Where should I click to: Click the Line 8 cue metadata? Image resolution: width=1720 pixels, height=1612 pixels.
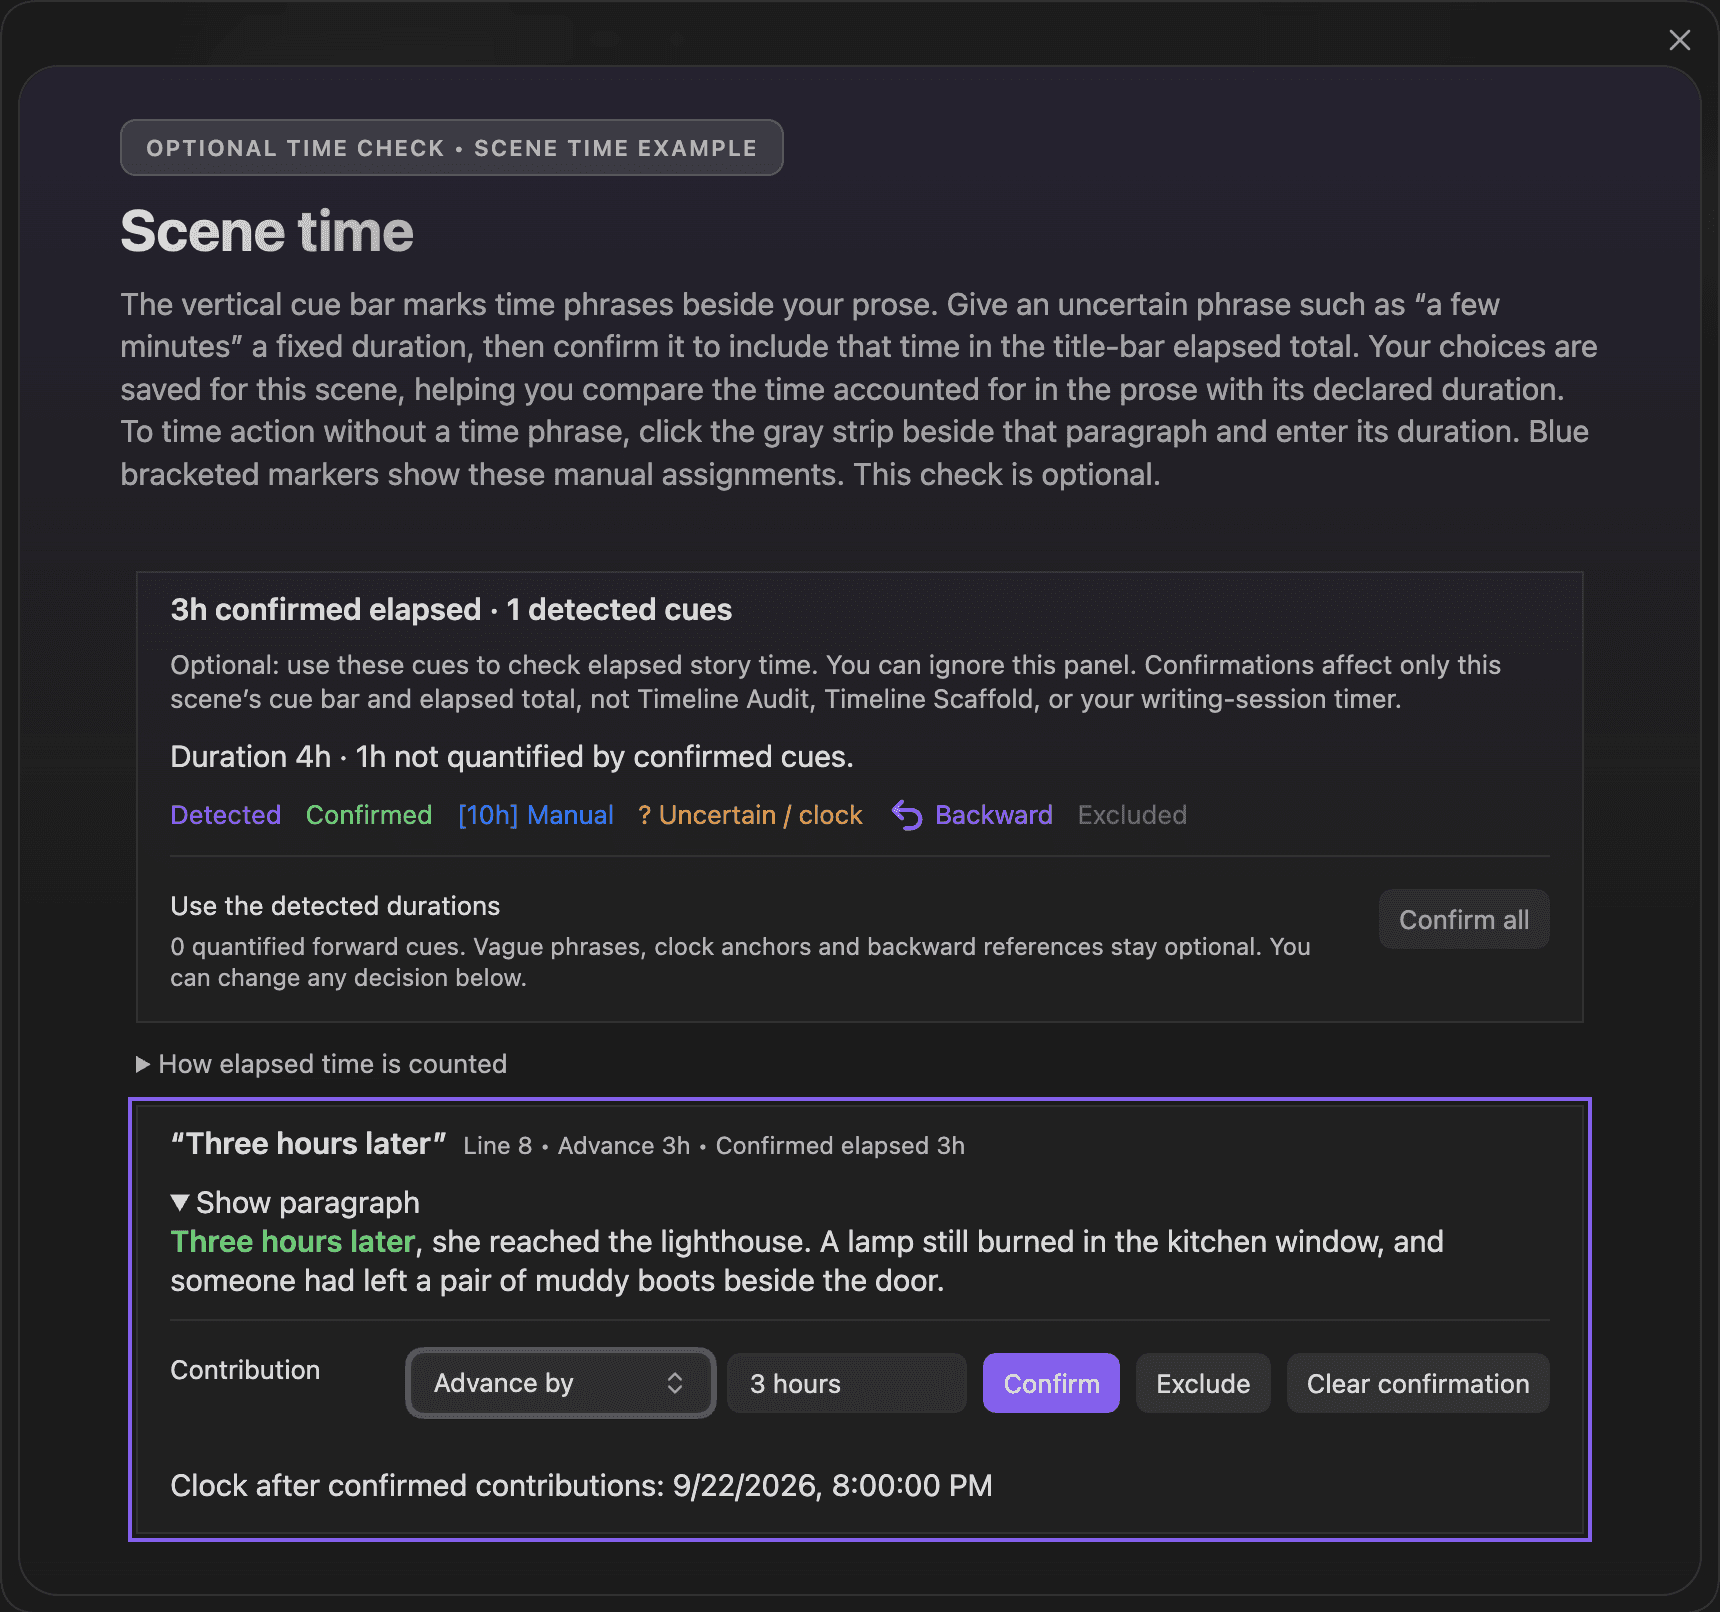[714, 1146]
